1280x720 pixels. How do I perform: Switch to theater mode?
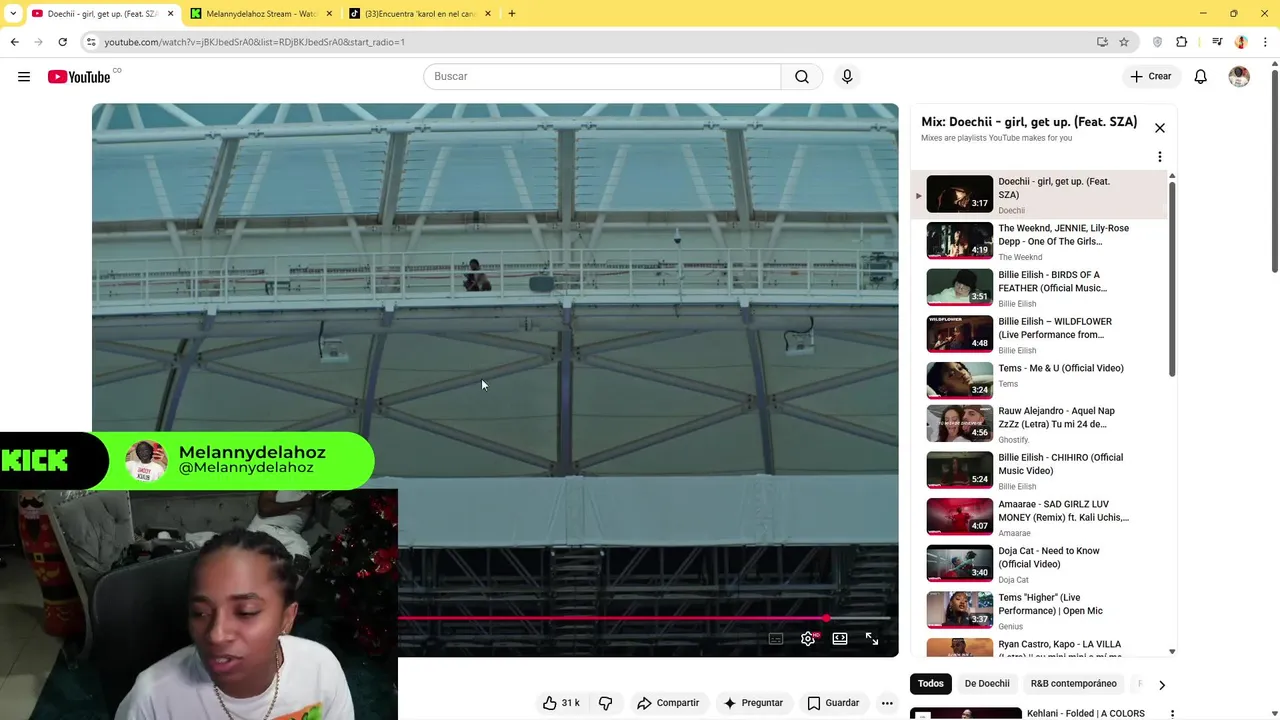coord(840,639)
